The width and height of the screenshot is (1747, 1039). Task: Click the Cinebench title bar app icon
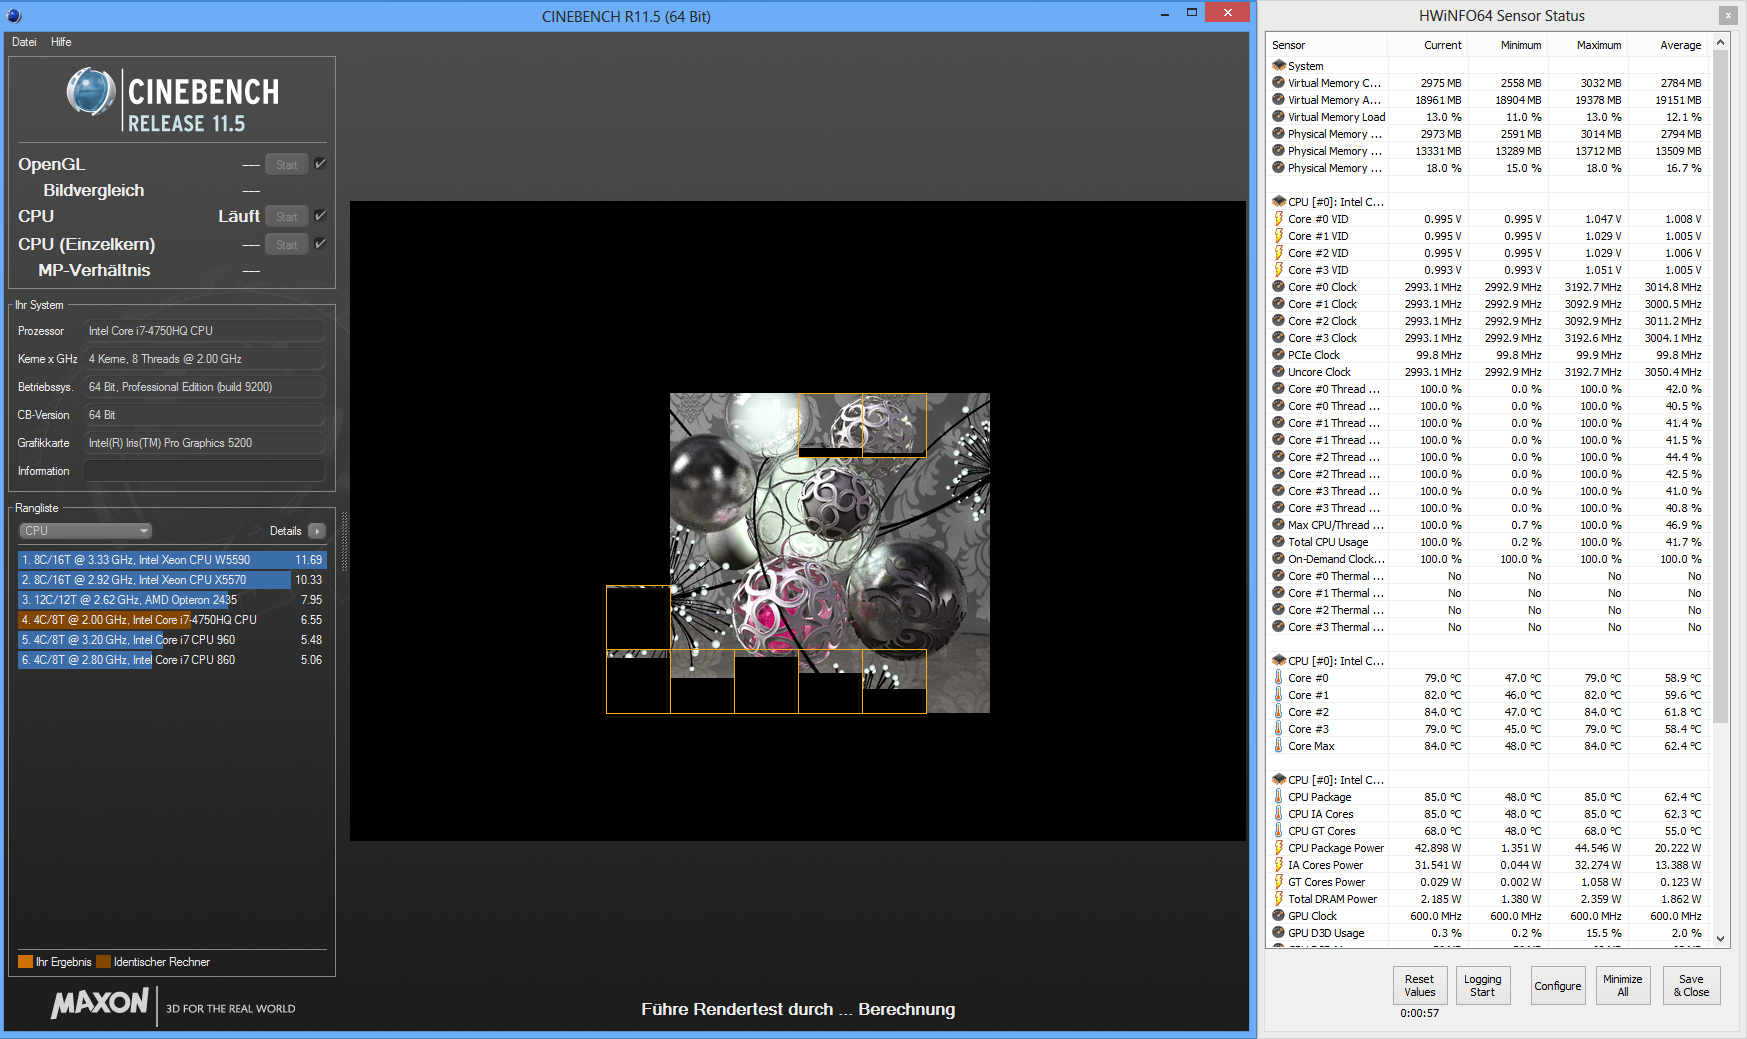(14, 16)
